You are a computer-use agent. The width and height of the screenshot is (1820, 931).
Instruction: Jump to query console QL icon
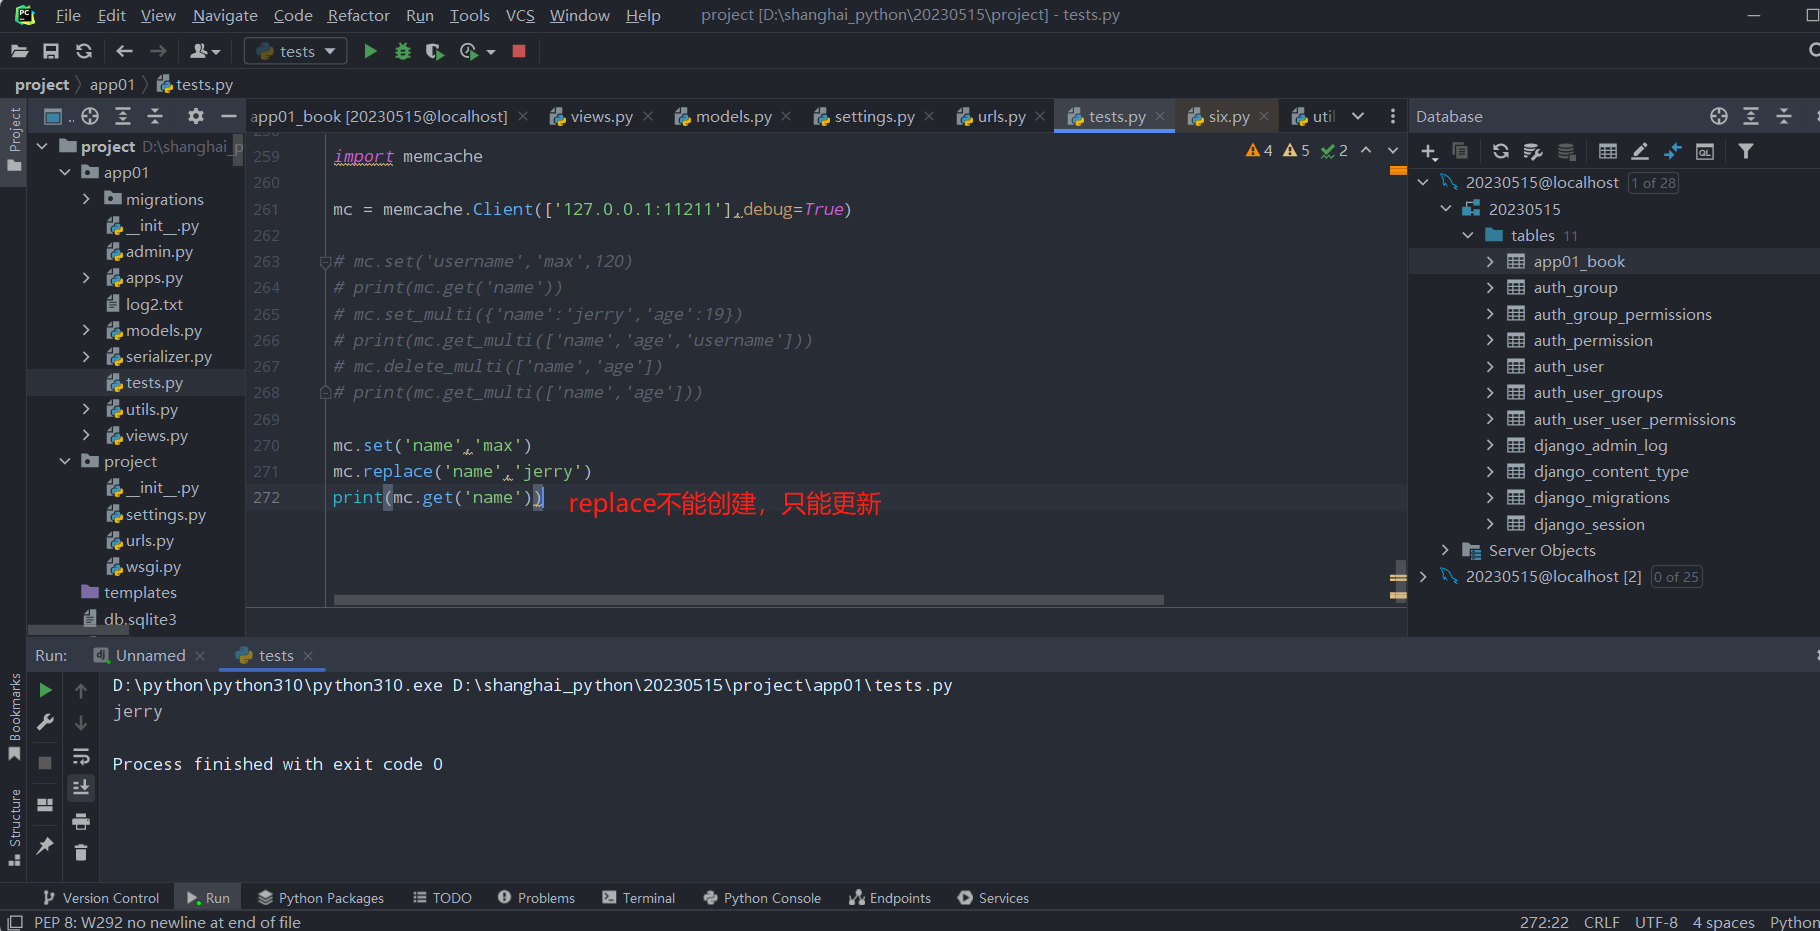[1705, 151]
